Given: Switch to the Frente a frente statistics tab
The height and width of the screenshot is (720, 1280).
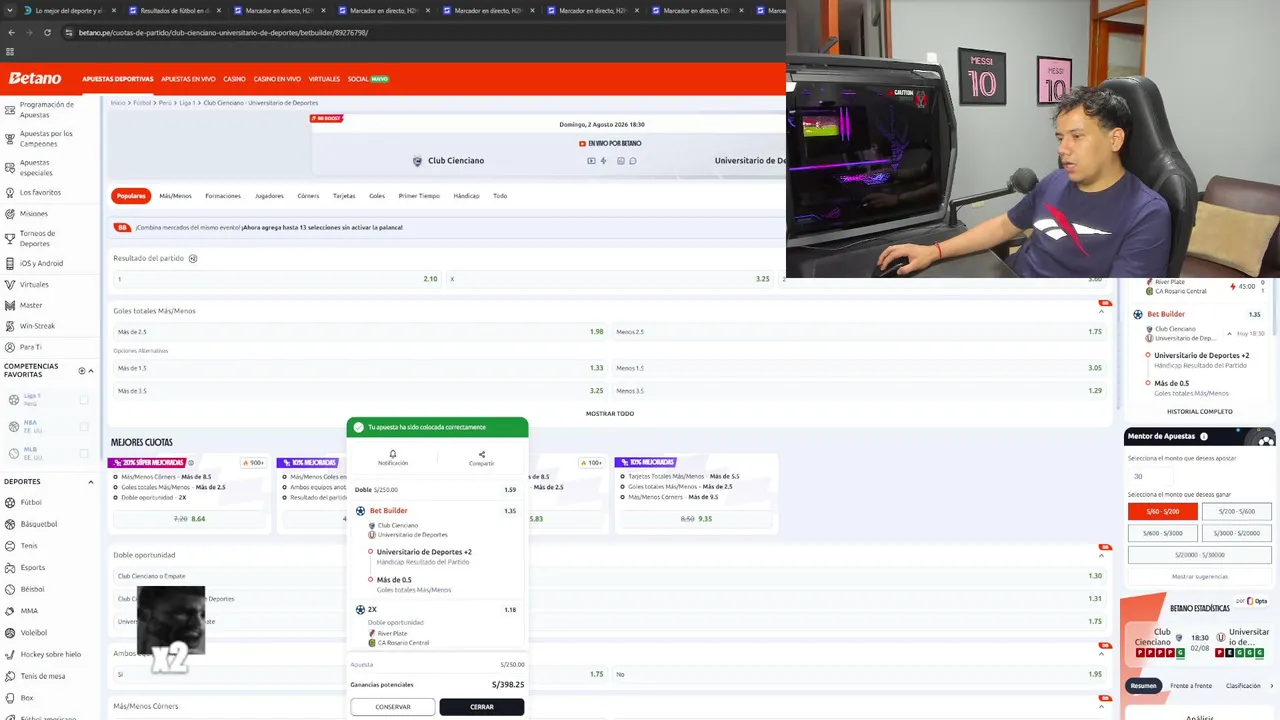Looking at the screenshot, I should point(1191,686).
